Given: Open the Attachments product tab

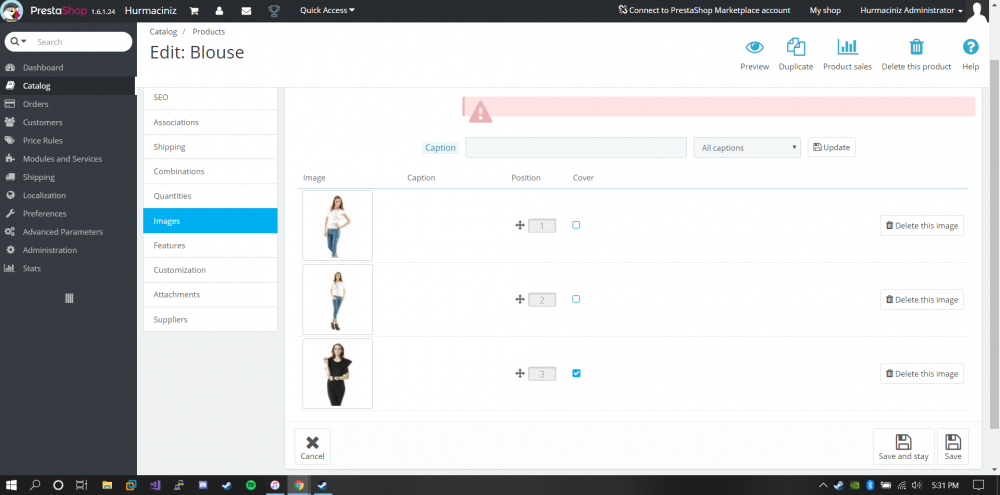Looking at the screenshot, I should coord(210,295).
